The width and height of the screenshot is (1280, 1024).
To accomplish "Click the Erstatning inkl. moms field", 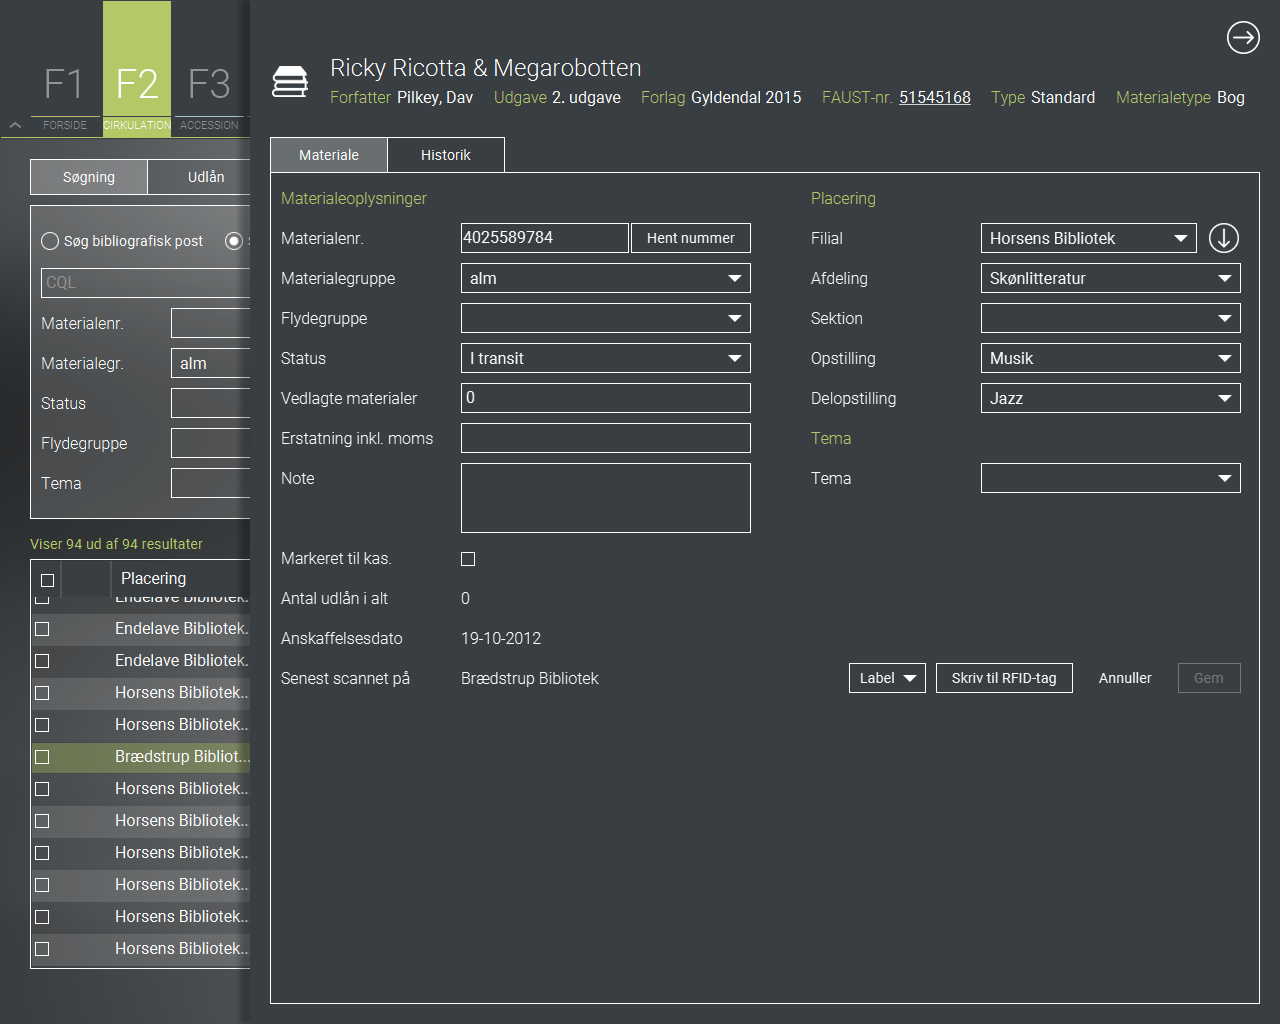I will pos(606,438).
